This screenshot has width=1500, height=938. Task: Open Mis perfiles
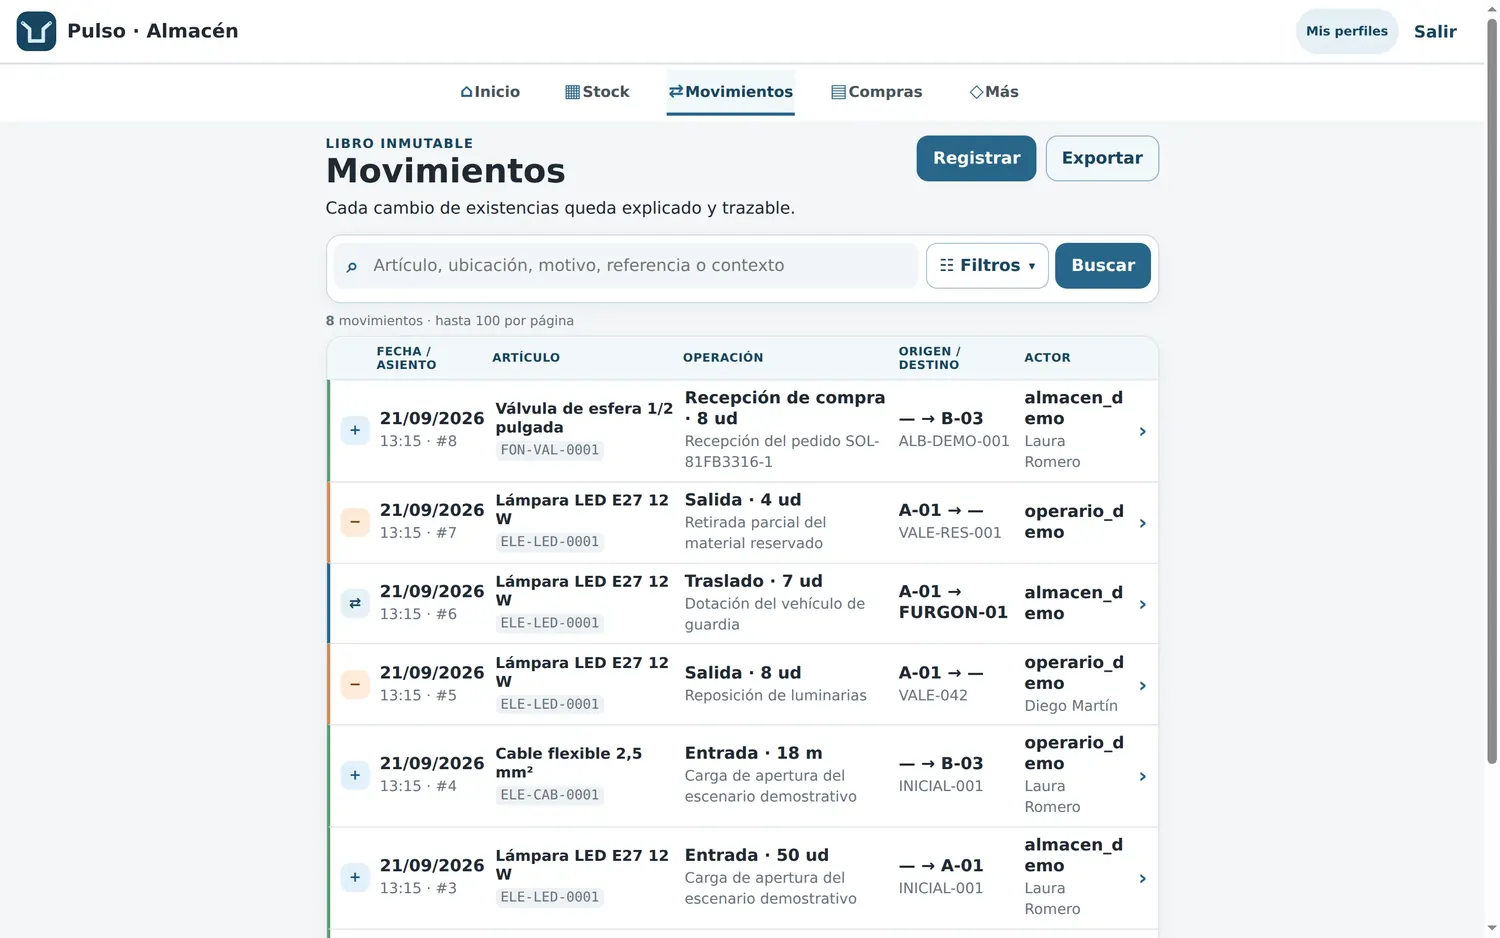(x=1347, y=31)
